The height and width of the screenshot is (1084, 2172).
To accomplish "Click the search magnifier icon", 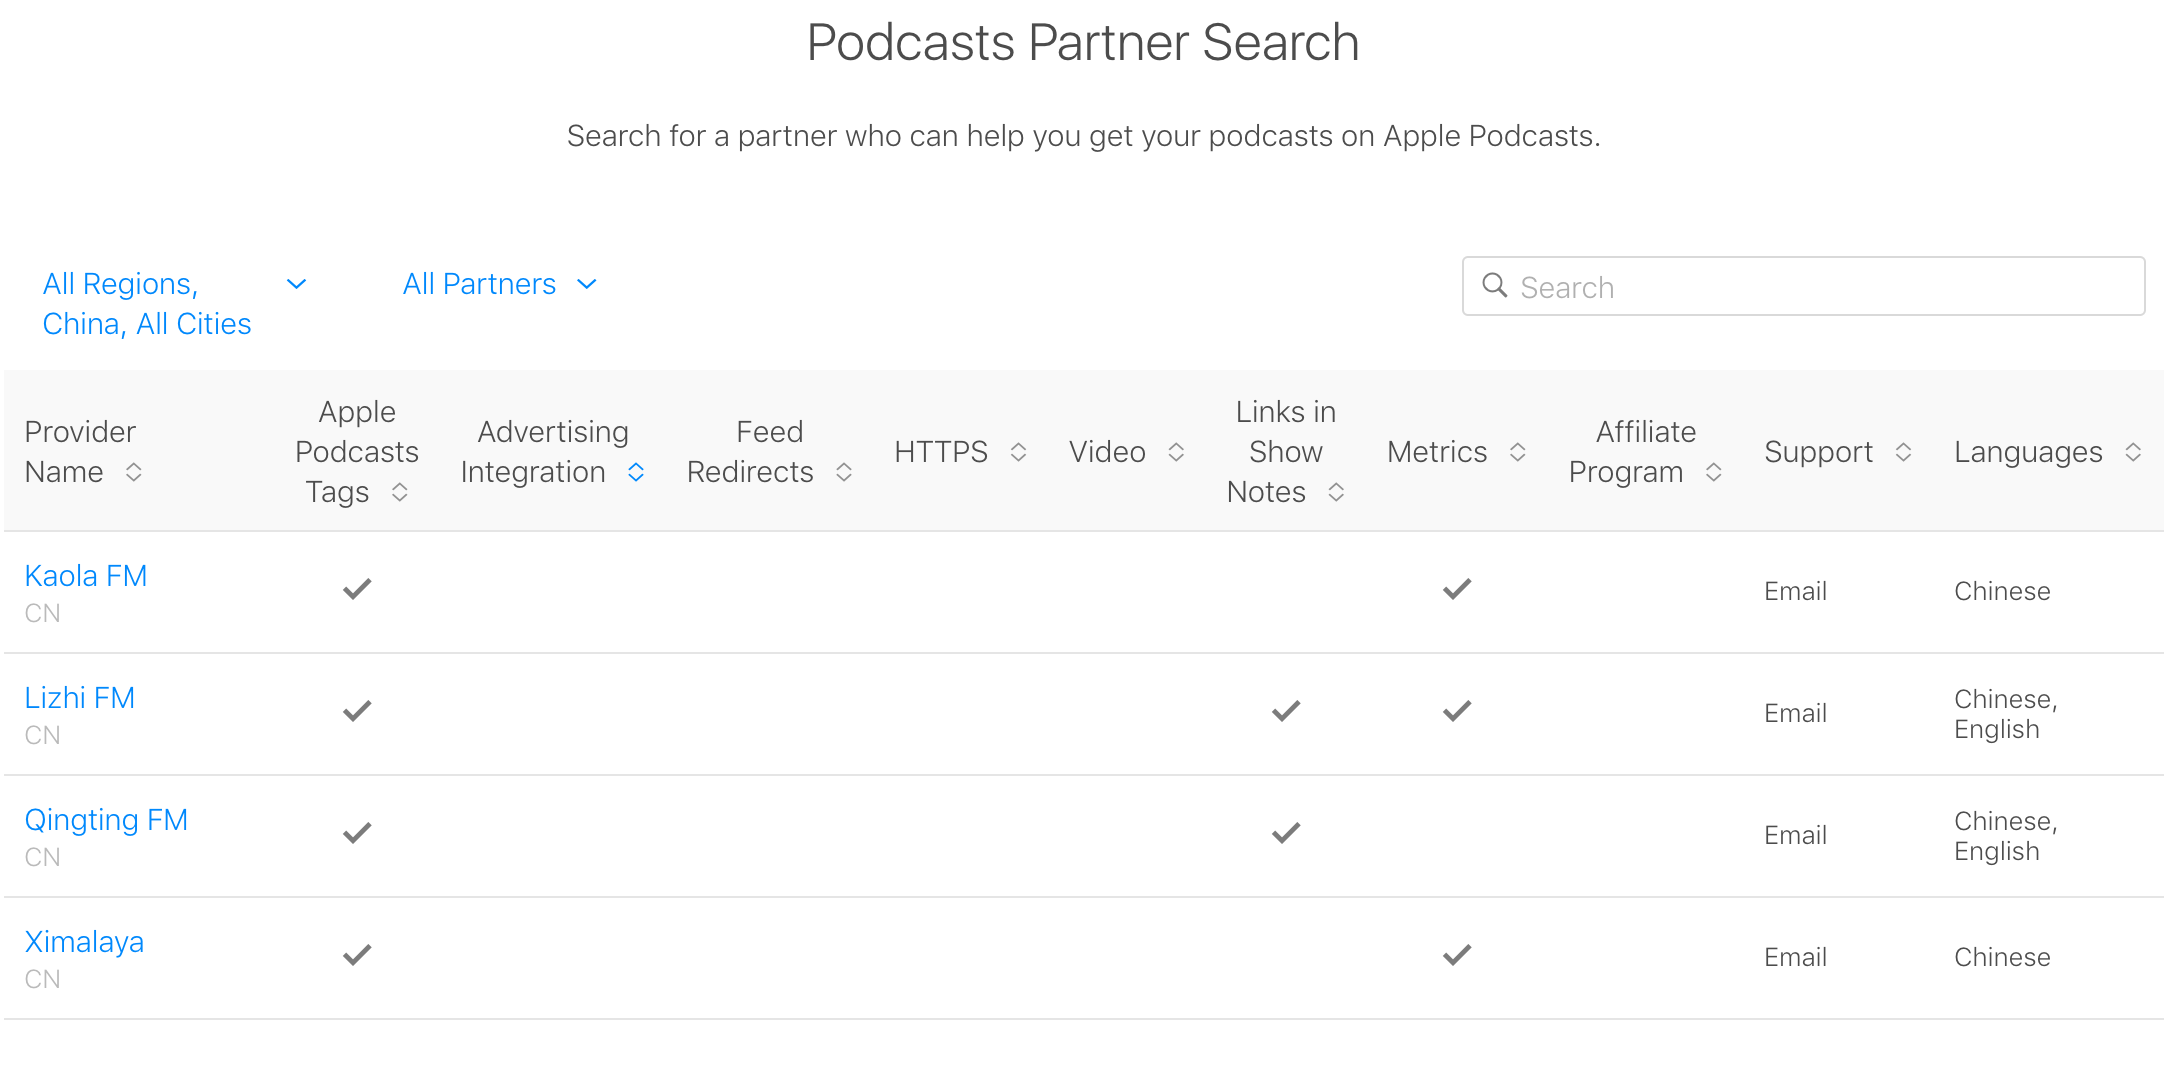I will coord(1494,286).
